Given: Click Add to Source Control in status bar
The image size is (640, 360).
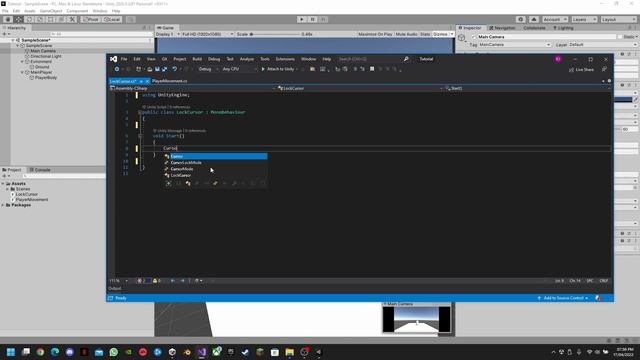Looking at the screenshot, I should click(563, 298).
